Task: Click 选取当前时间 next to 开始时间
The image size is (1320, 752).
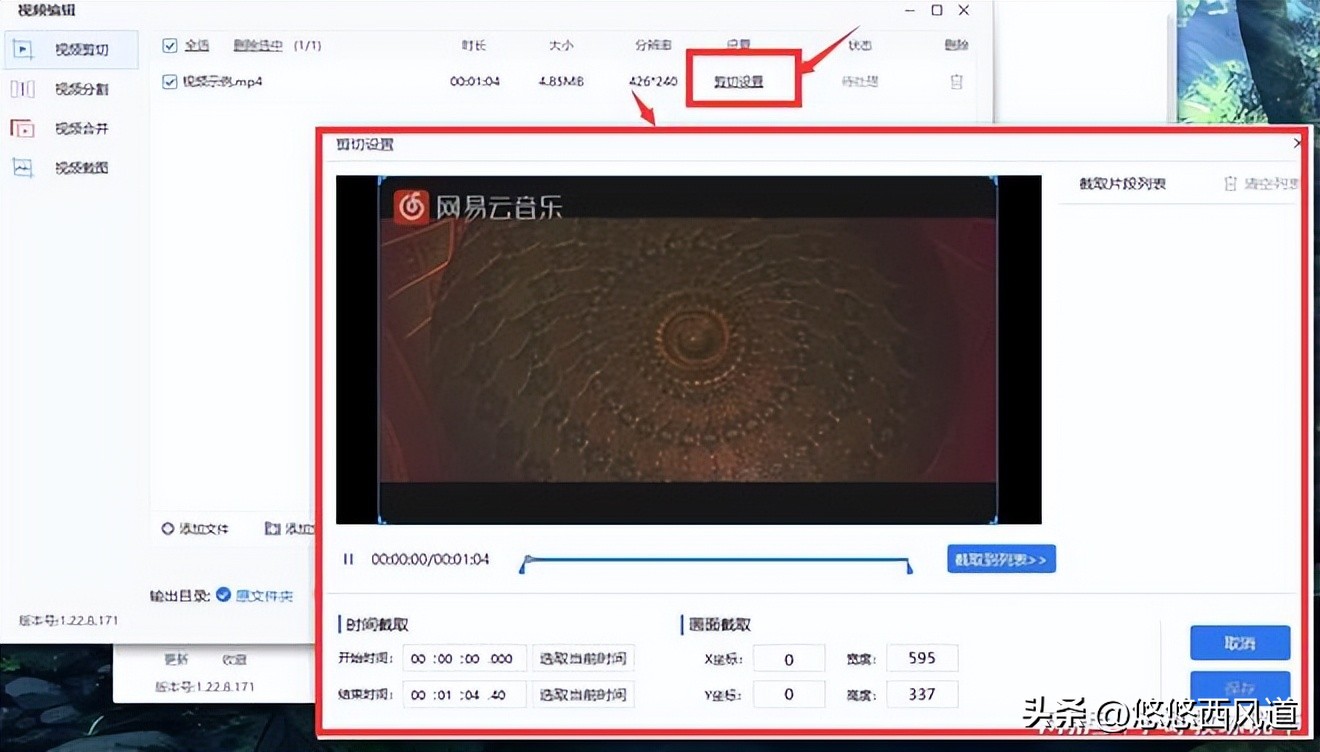Action: [x=583, y=658]
